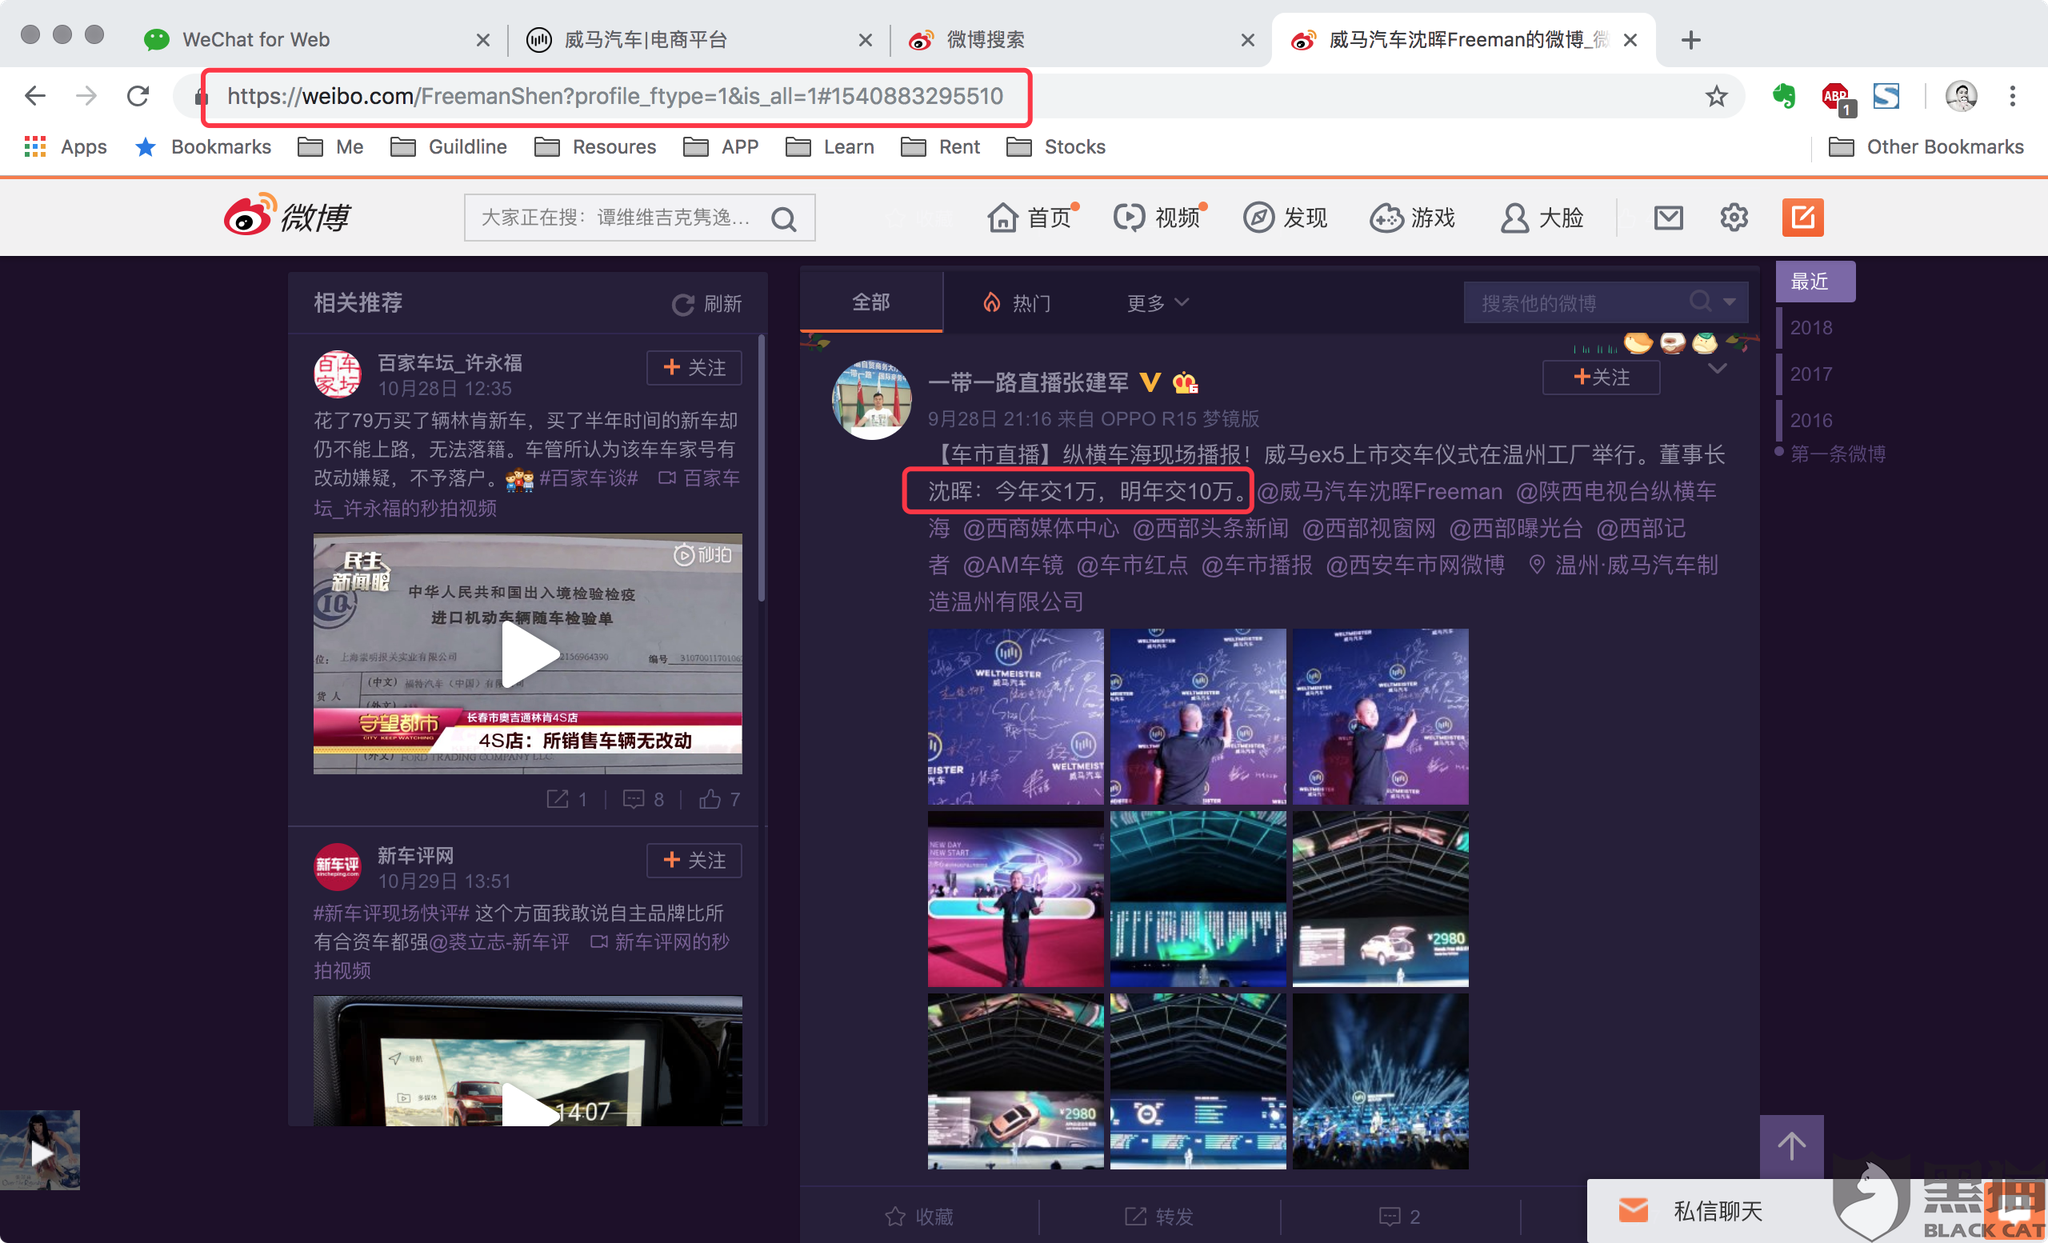Click the Weibo compose post icon
The height and width of the screenshot is (1243, 2048).
click(1802, 217)
